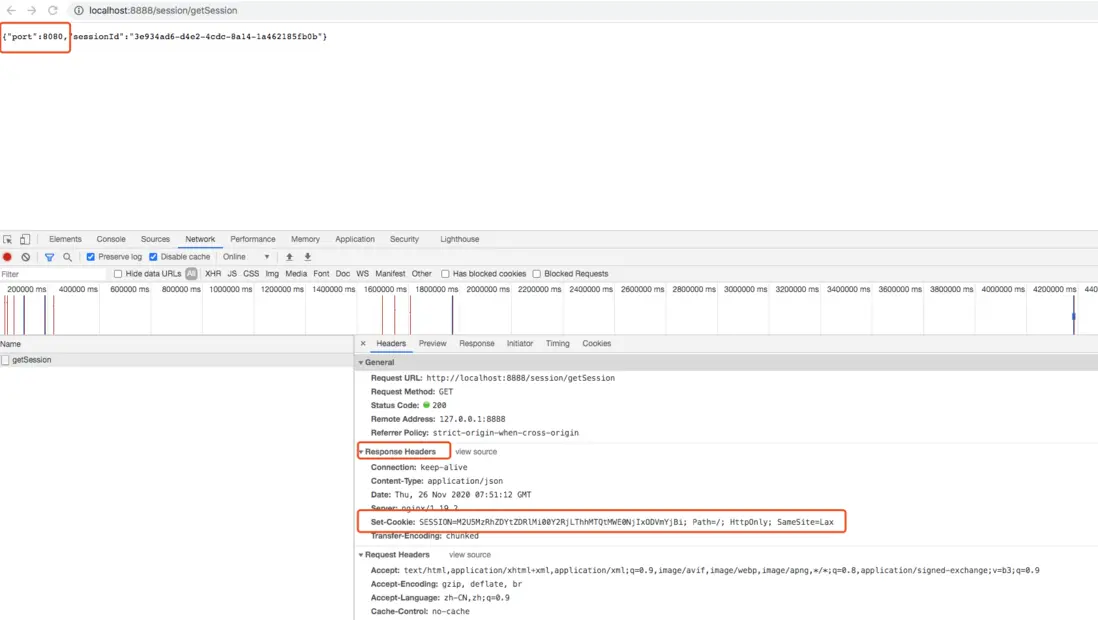Screen dimensions: 1098x620
Task: Filter requests by Other type
Action: coord(422,274)
